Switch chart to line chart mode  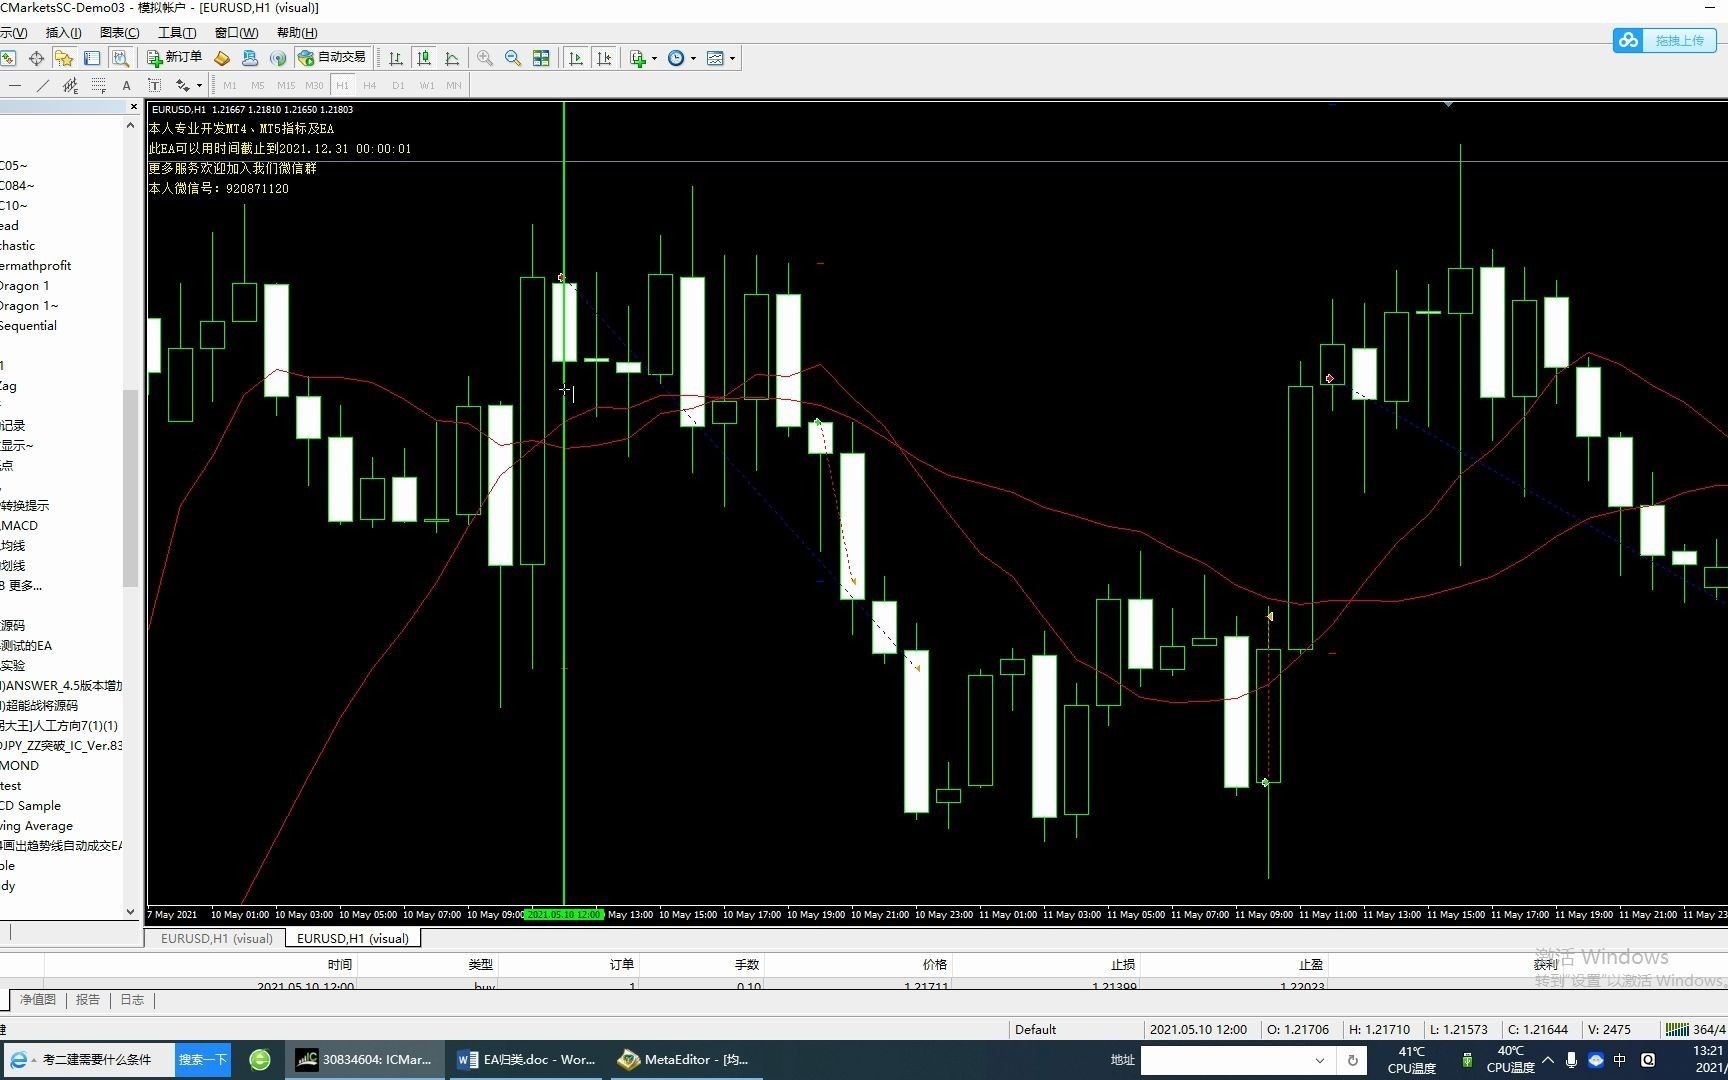(x=452, y=58)
